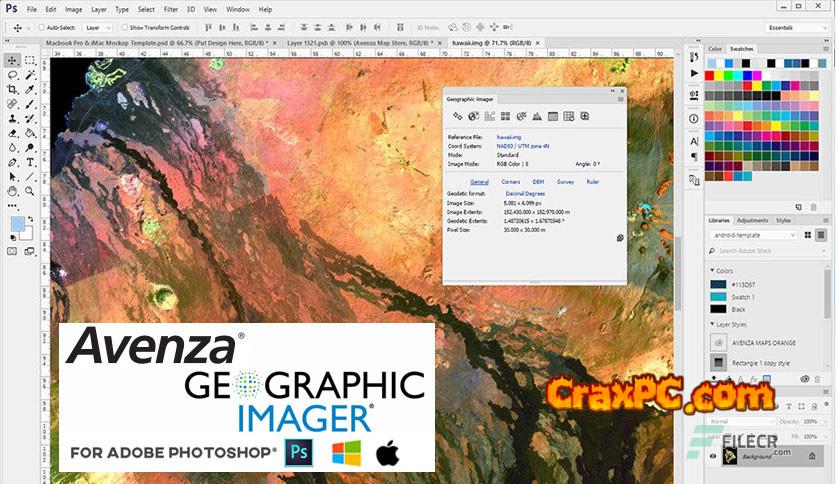The width and height of the screenshot is (836, 484).
Task: Pick the red swatch in Swatches panel
Action: pyautogui.click(x=711, y=75)
